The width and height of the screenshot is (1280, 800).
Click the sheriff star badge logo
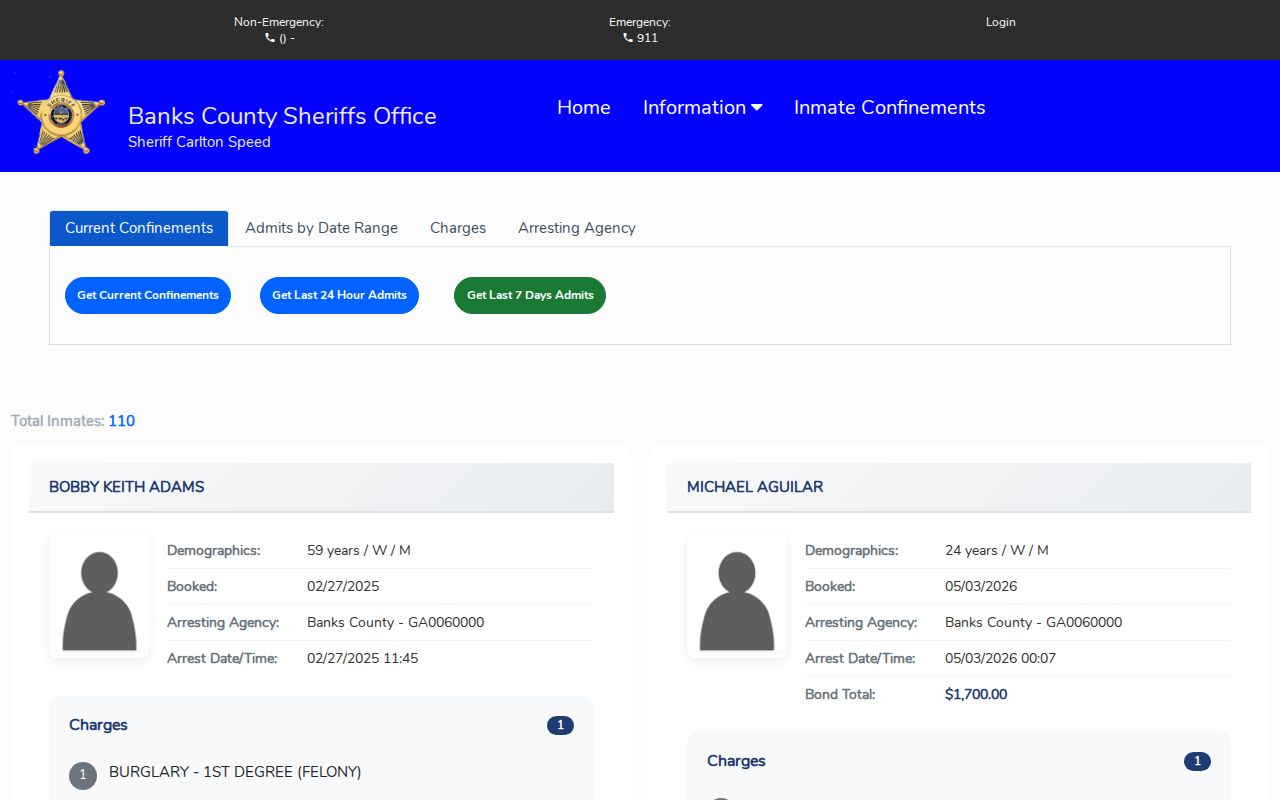[61, 112]
